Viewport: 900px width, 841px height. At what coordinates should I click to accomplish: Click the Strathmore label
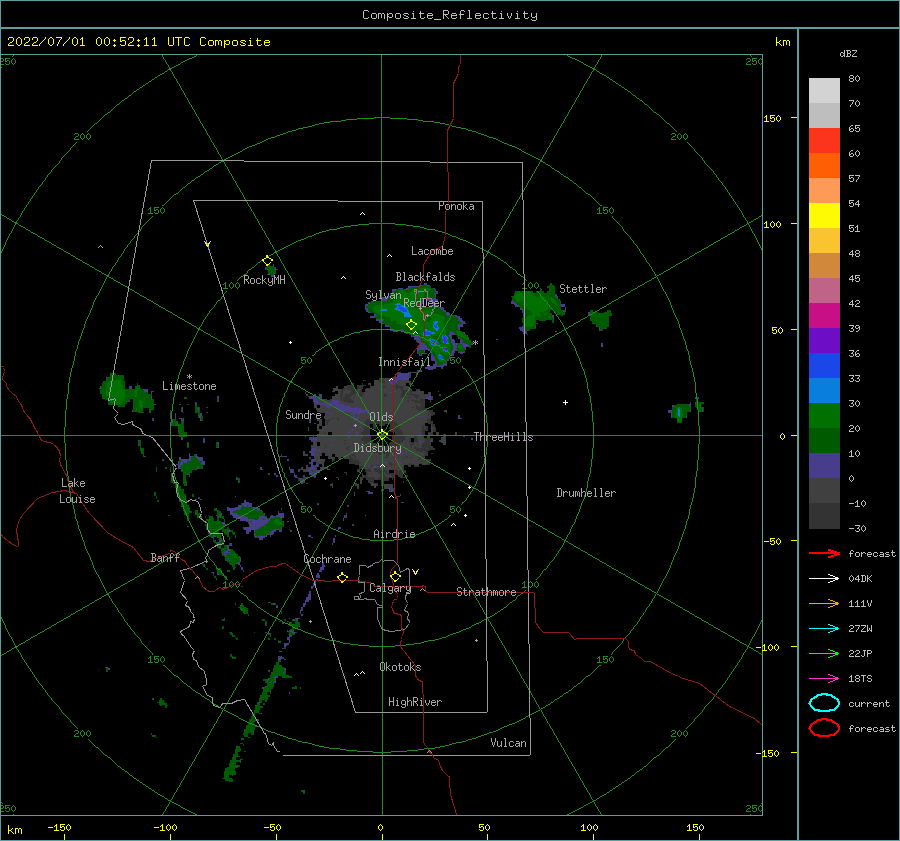click(486, 592)
